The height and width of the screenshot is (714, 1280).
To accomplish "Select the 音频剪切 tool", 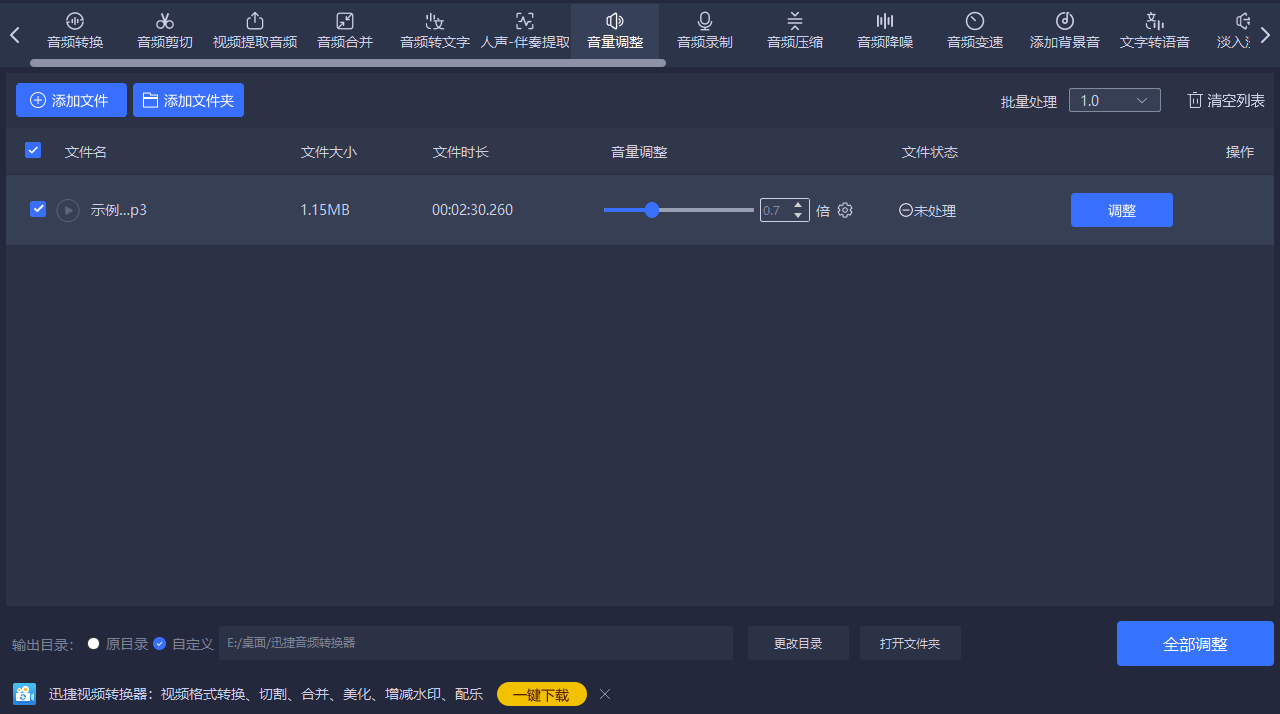I will (164, 30).
